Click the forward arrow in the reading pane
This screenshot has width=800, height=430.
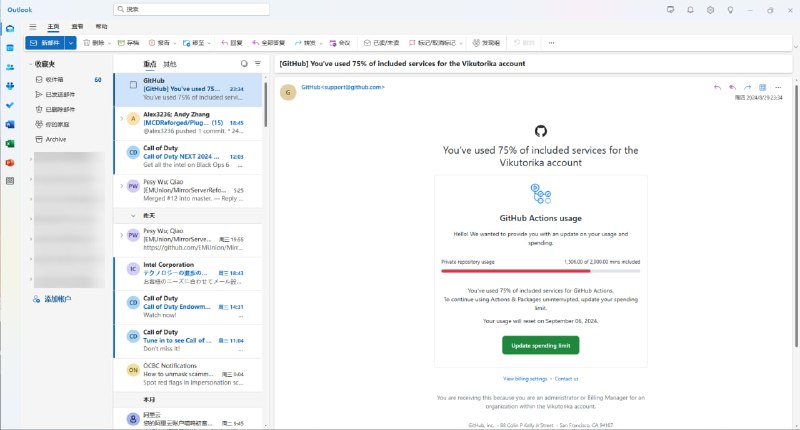pyautogui.click(x=747, y=88)
